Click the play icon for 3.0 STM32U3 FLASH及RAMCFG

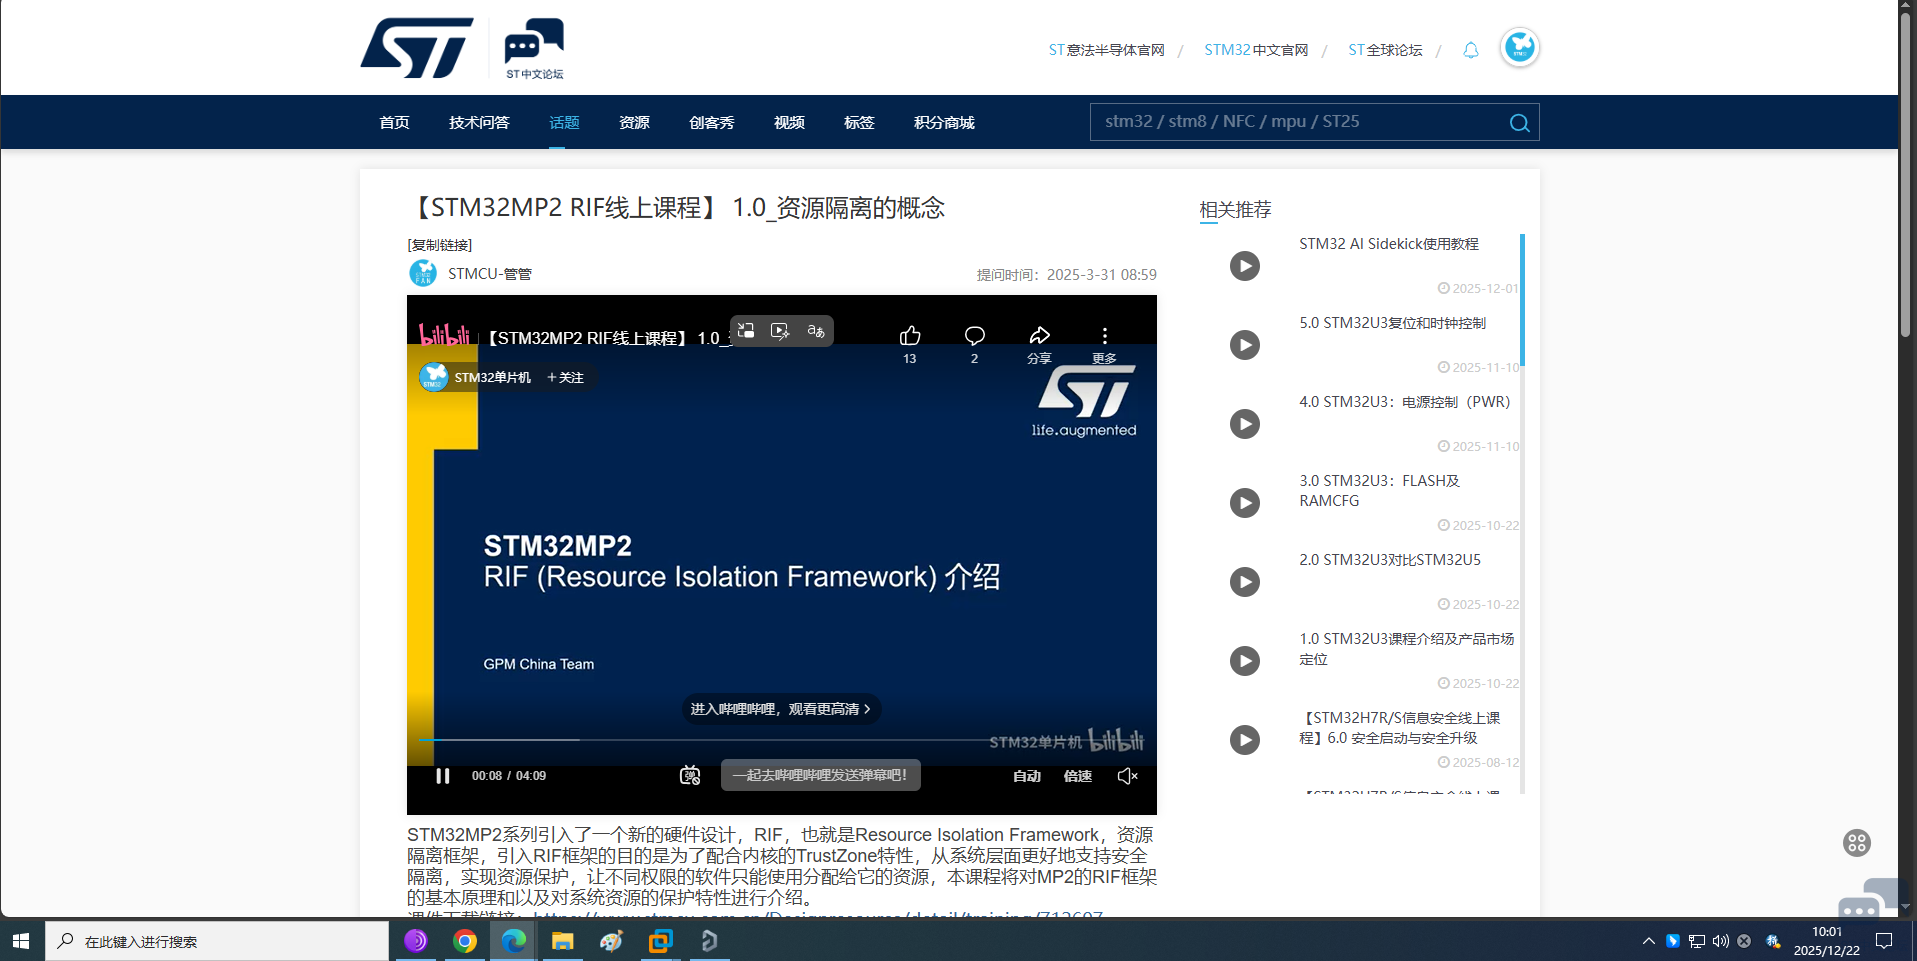click(x=1244, y=503)
